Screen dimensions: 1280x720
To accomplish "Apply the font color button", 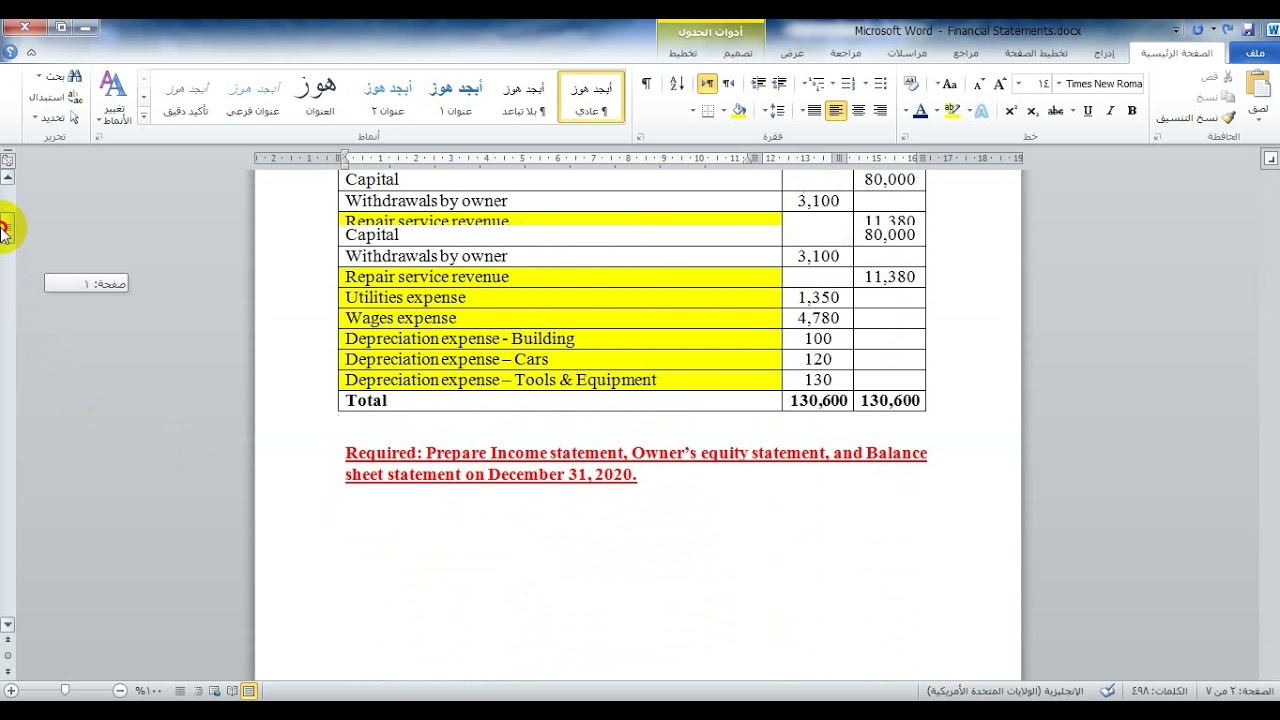I will (x=920, y=111).
